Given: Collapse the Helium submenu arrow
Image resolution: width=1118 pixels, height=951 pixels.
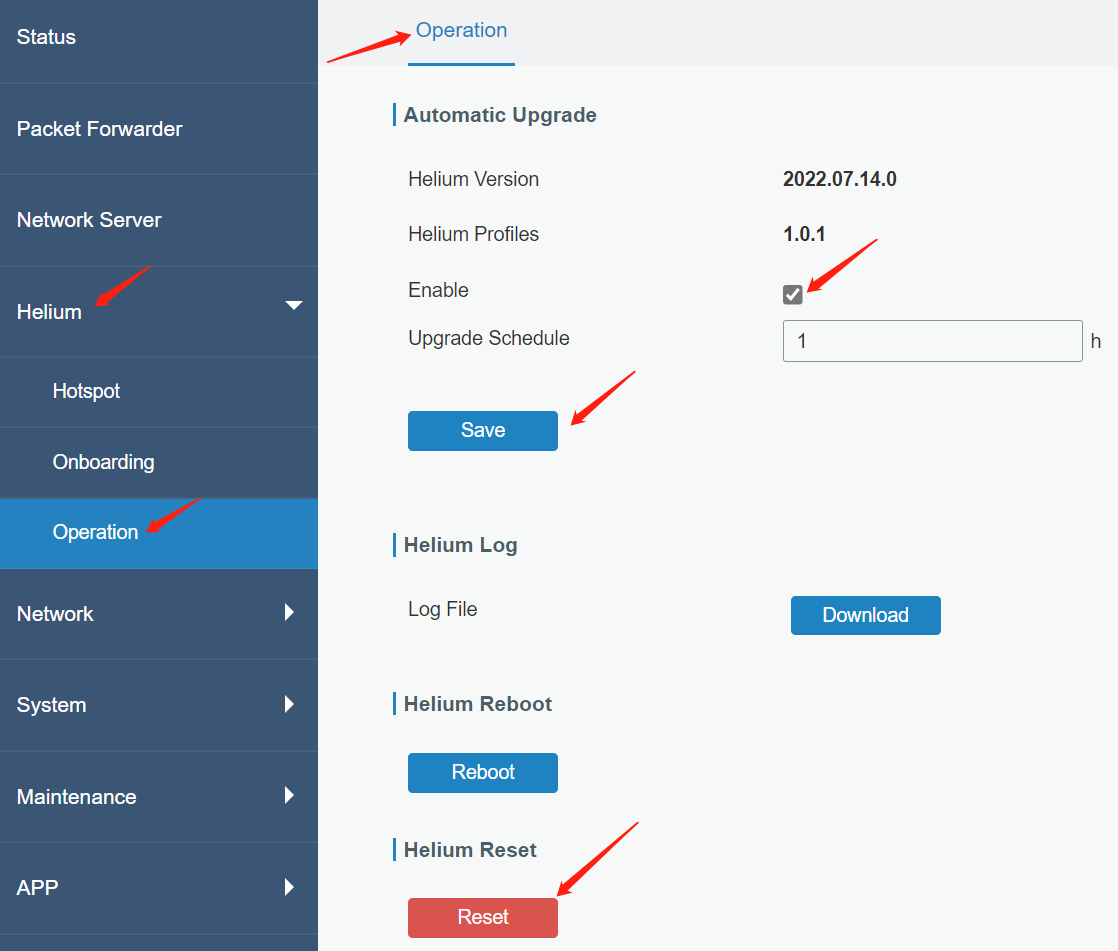Looking at the screenshot, I should coord(294,306).
